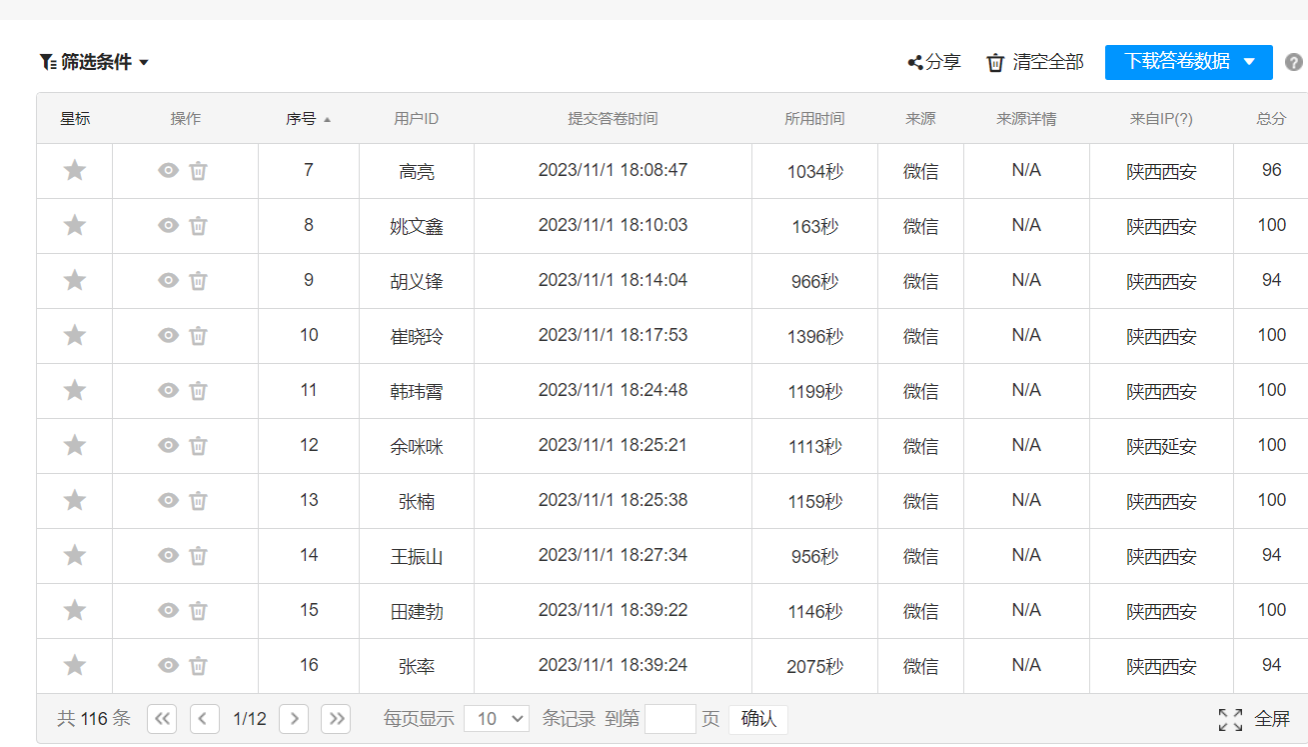
Task: Go to the next page
Action: tap(293, 719)
